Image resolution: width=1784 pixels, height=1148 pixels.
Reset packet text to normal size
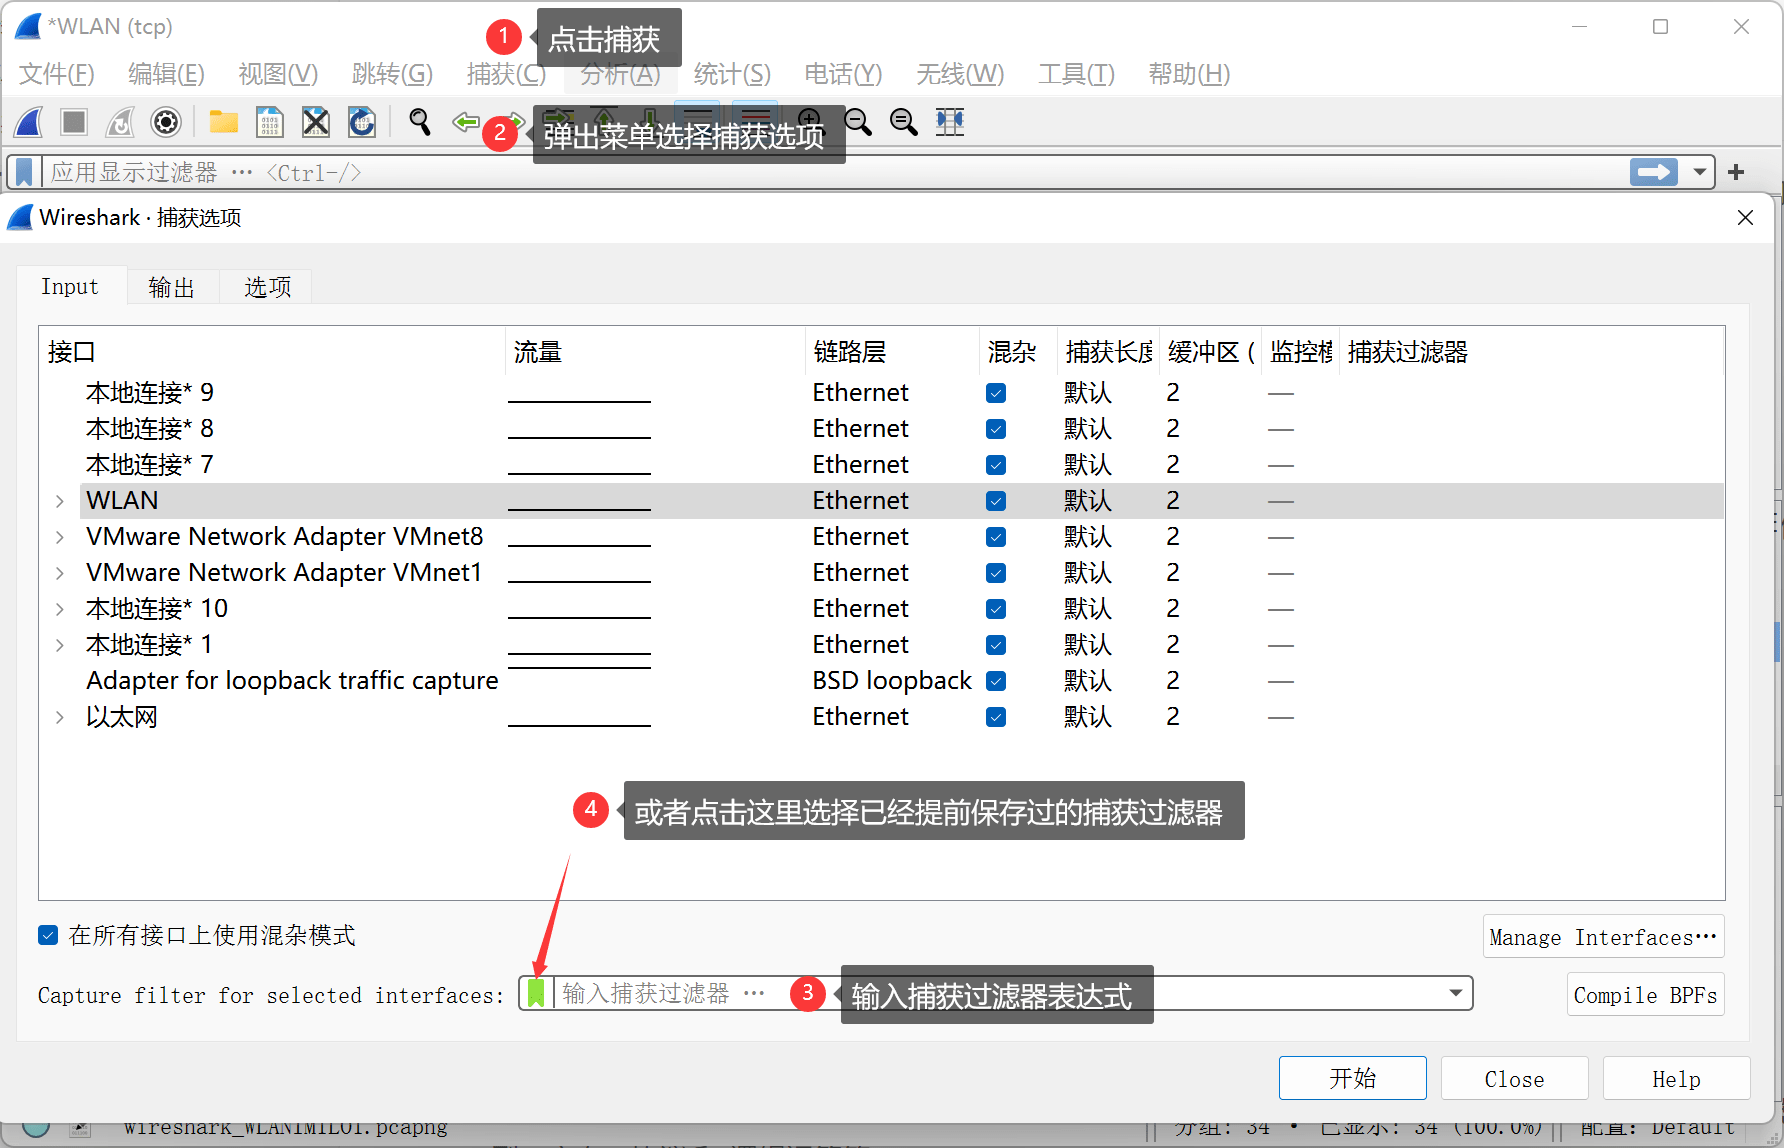point(904,122)
